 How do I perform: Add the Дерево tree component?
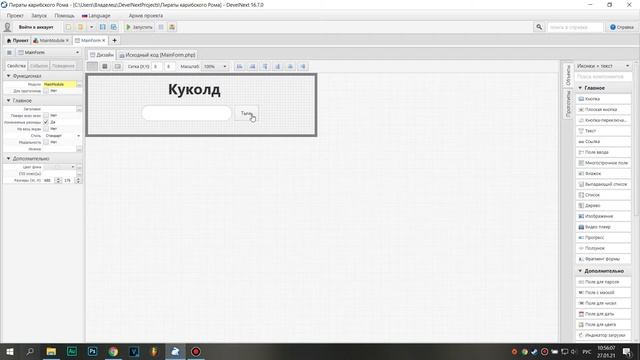603,205
